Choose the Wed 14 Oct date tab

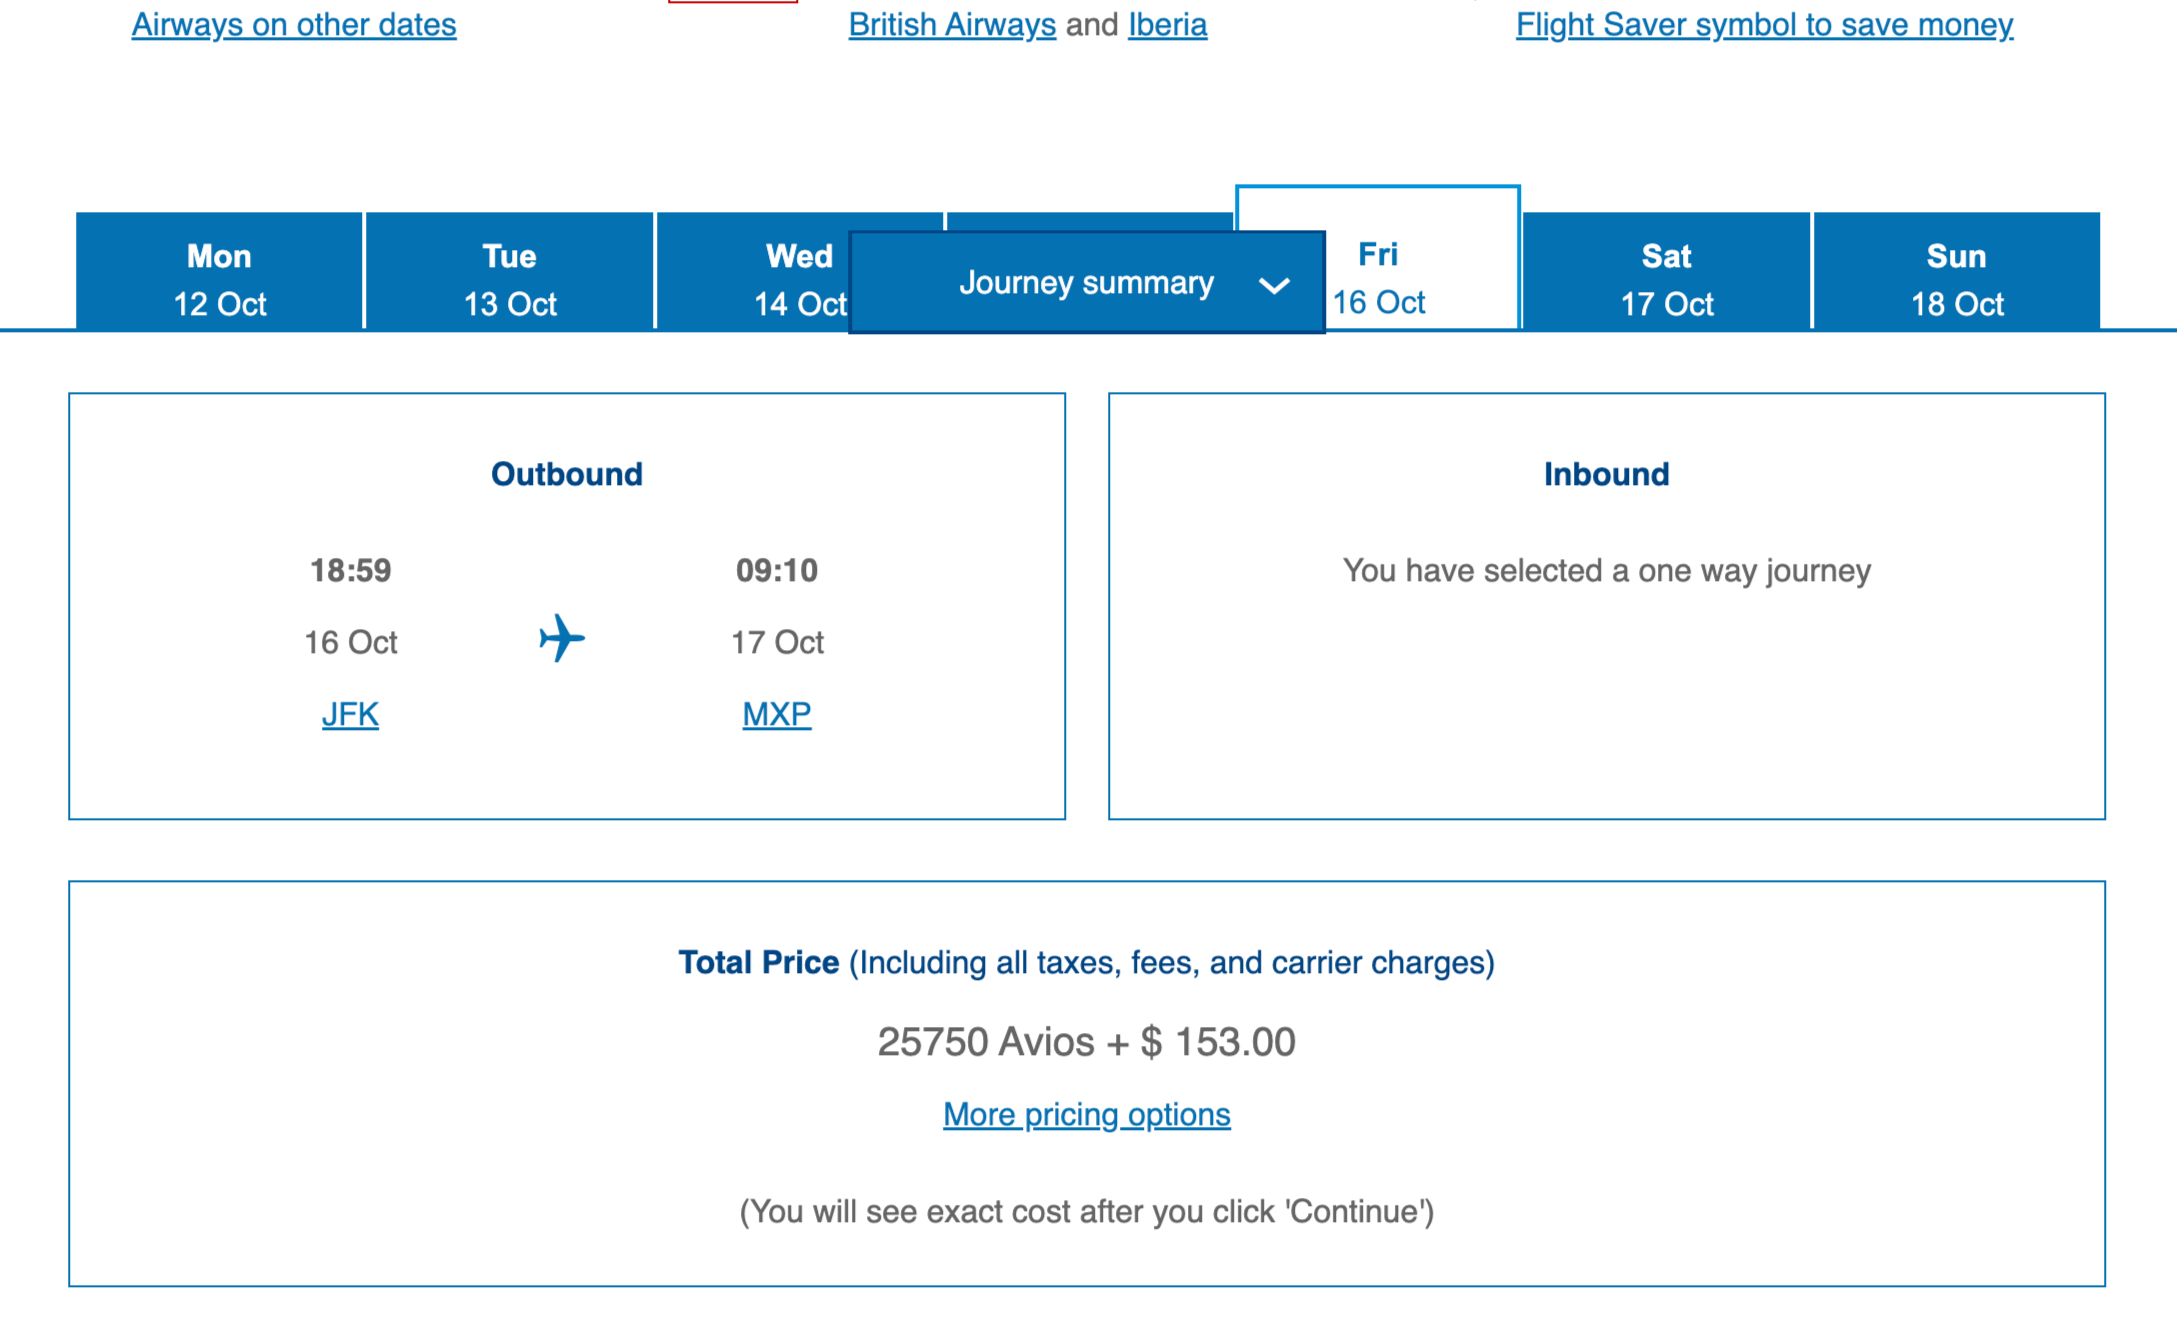tap(760, 279)
